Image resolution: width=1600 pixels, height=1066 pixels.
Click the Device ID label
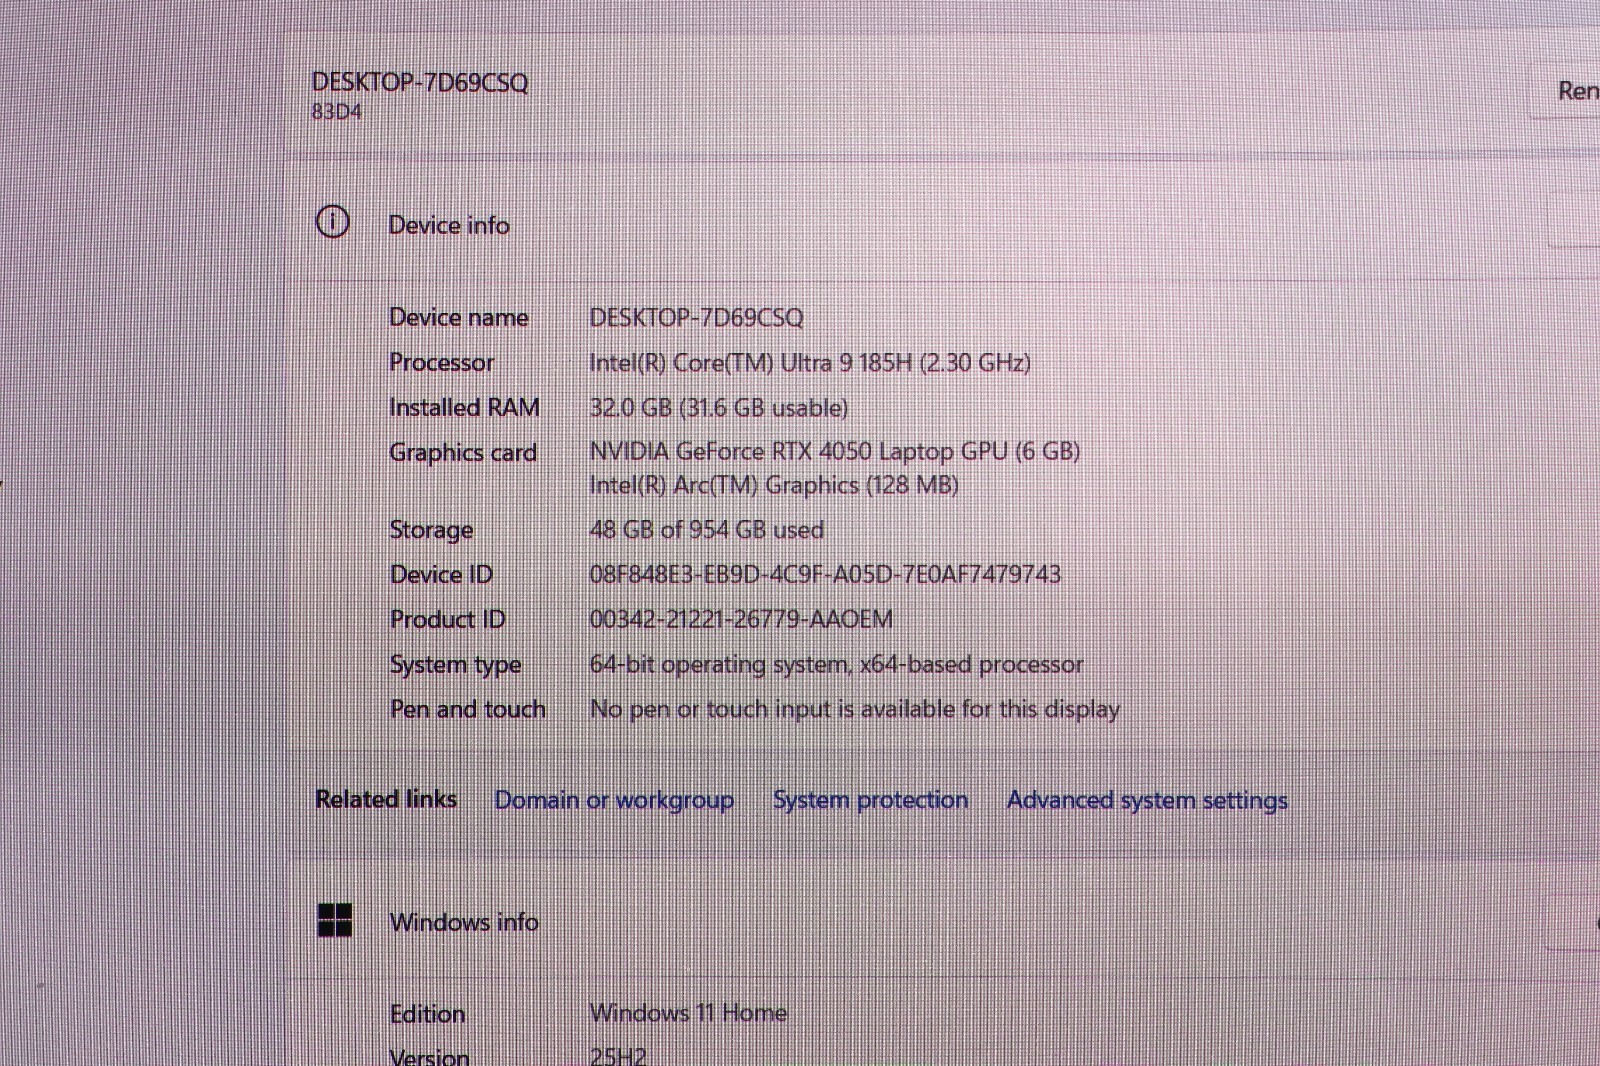[441, 575]
